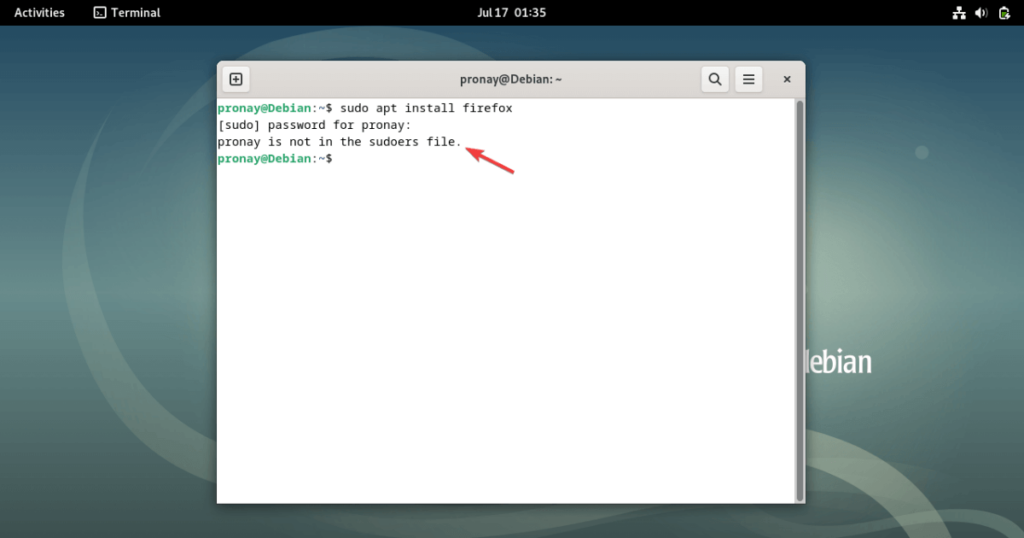1024x538 pixels.
Task: Open the terminal hamburger menu
Action: (748, 79)
